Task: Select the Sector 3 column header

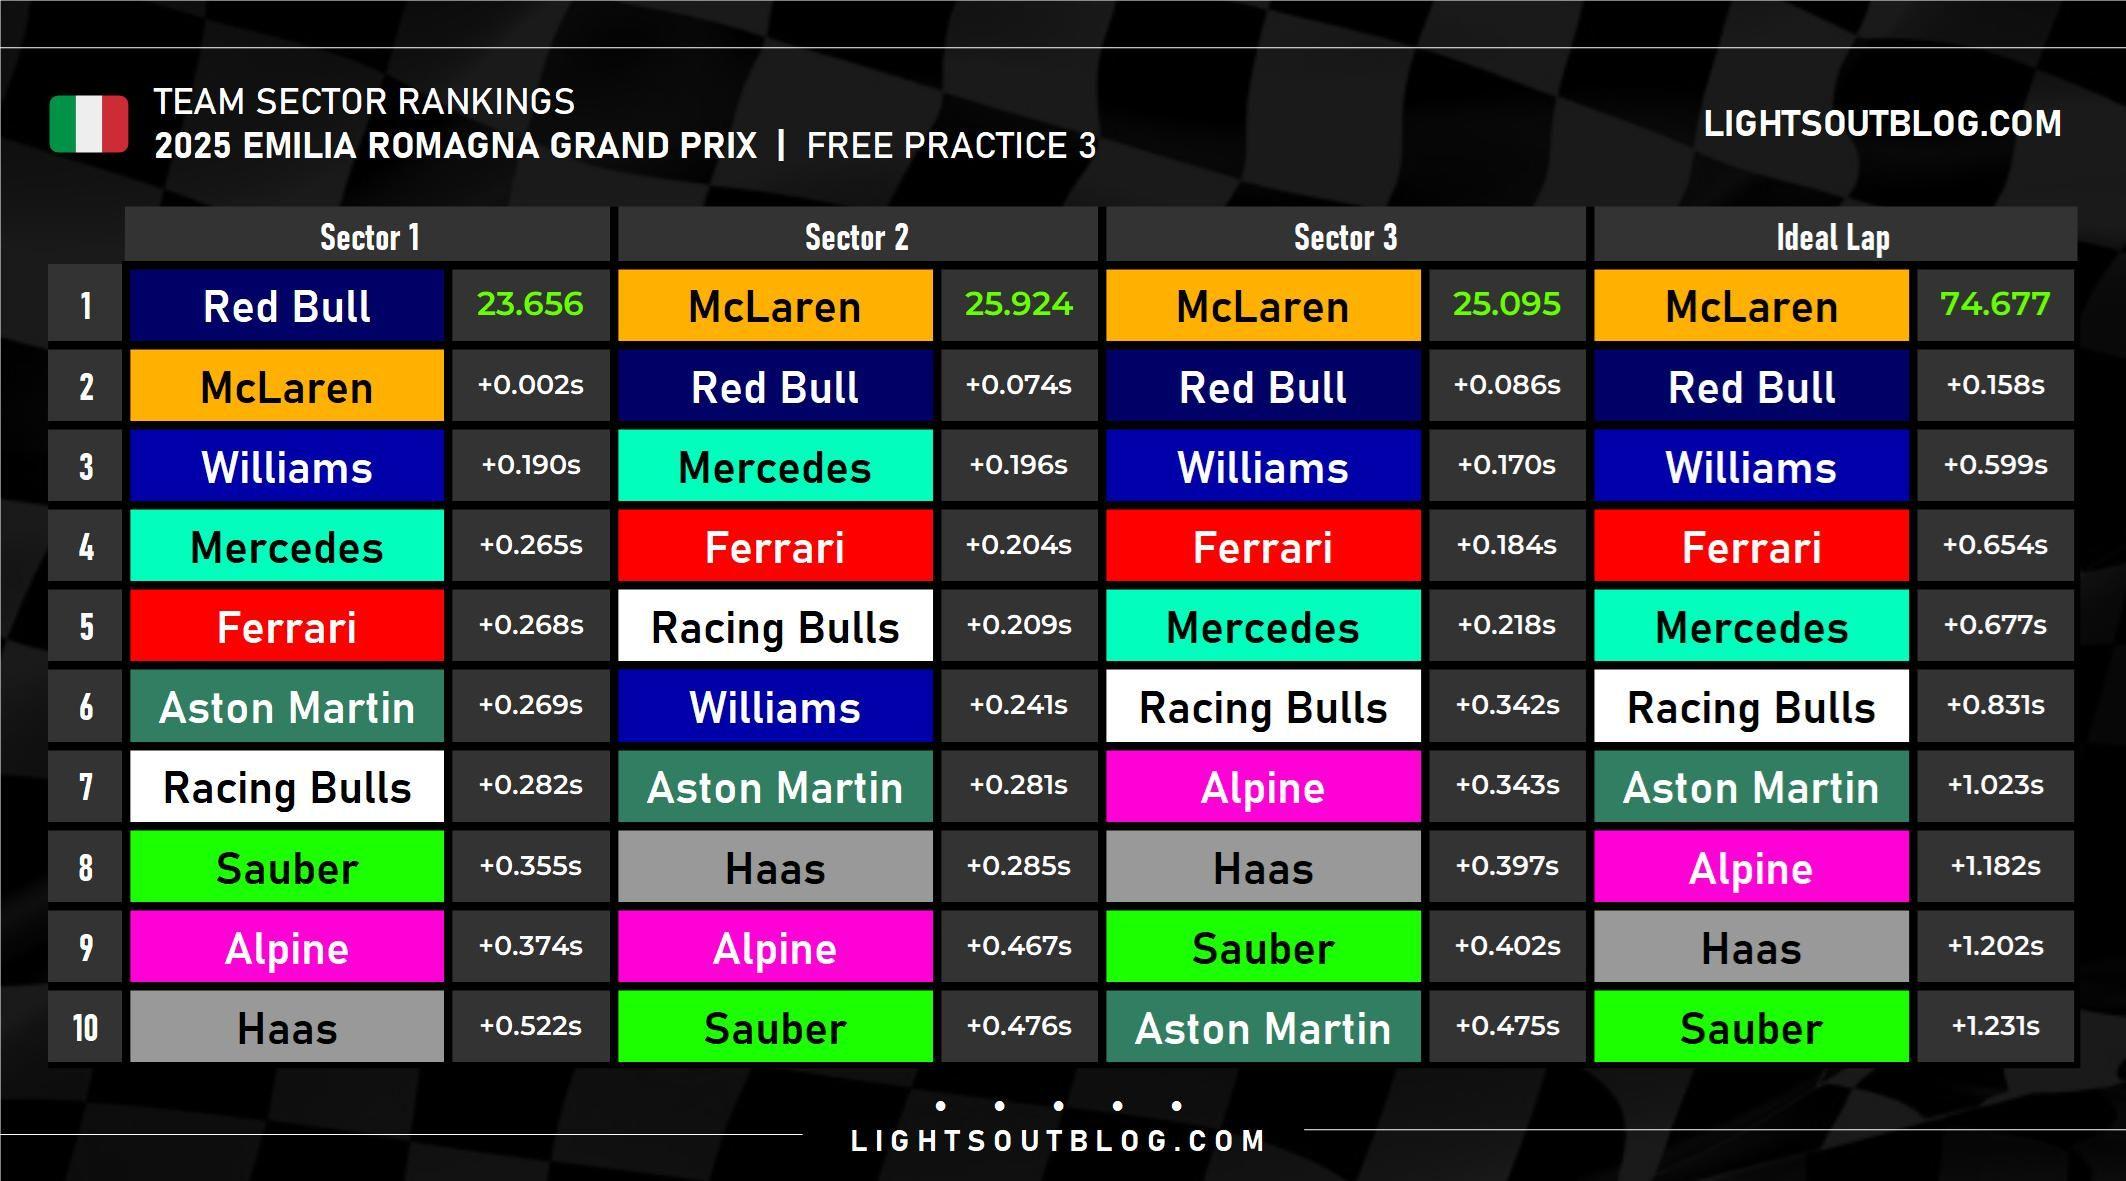Action: click(1345, 237)
